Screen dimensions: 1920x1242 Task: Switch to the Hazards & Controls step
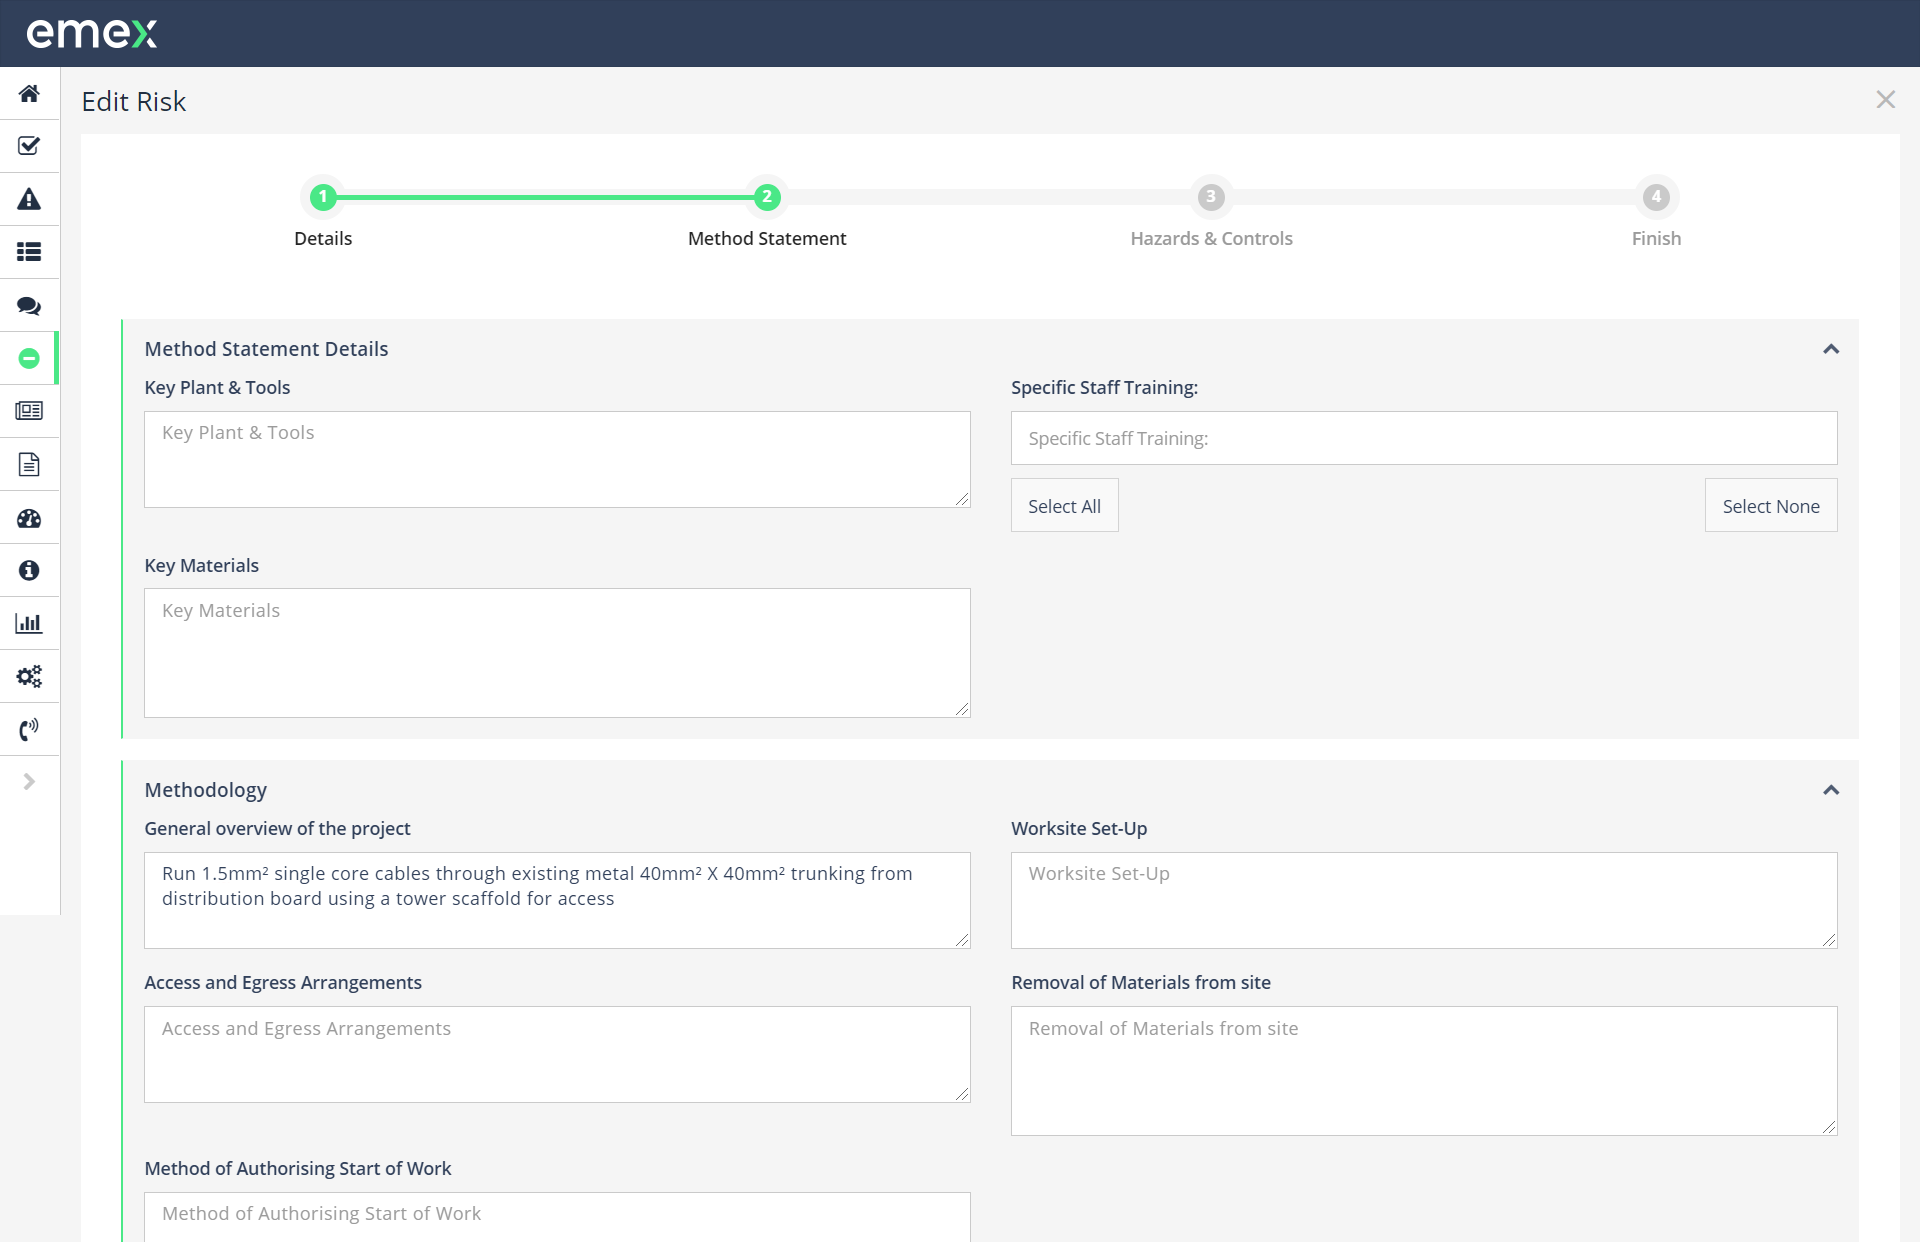1211,197
